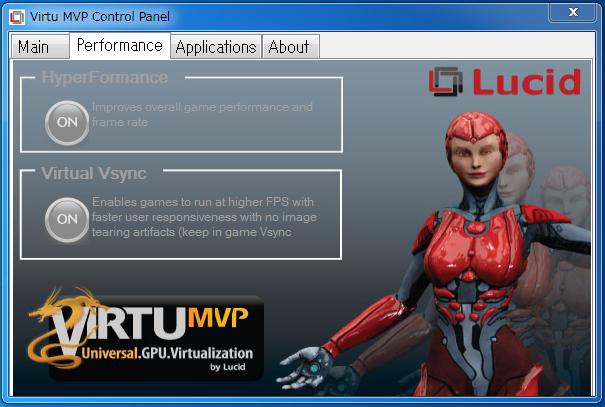Select the Performance tab
605x407 pixels.
tap(120, 46)
